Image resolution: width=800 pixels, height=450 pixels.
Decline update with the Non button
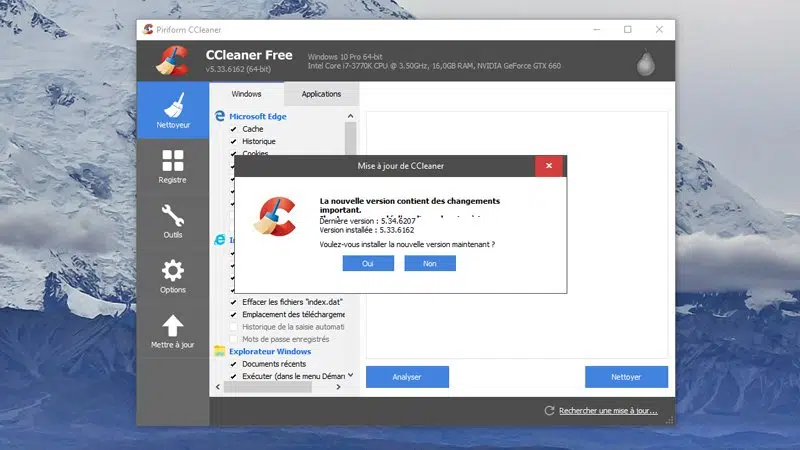pyautogui.click(x=430, y=263)
